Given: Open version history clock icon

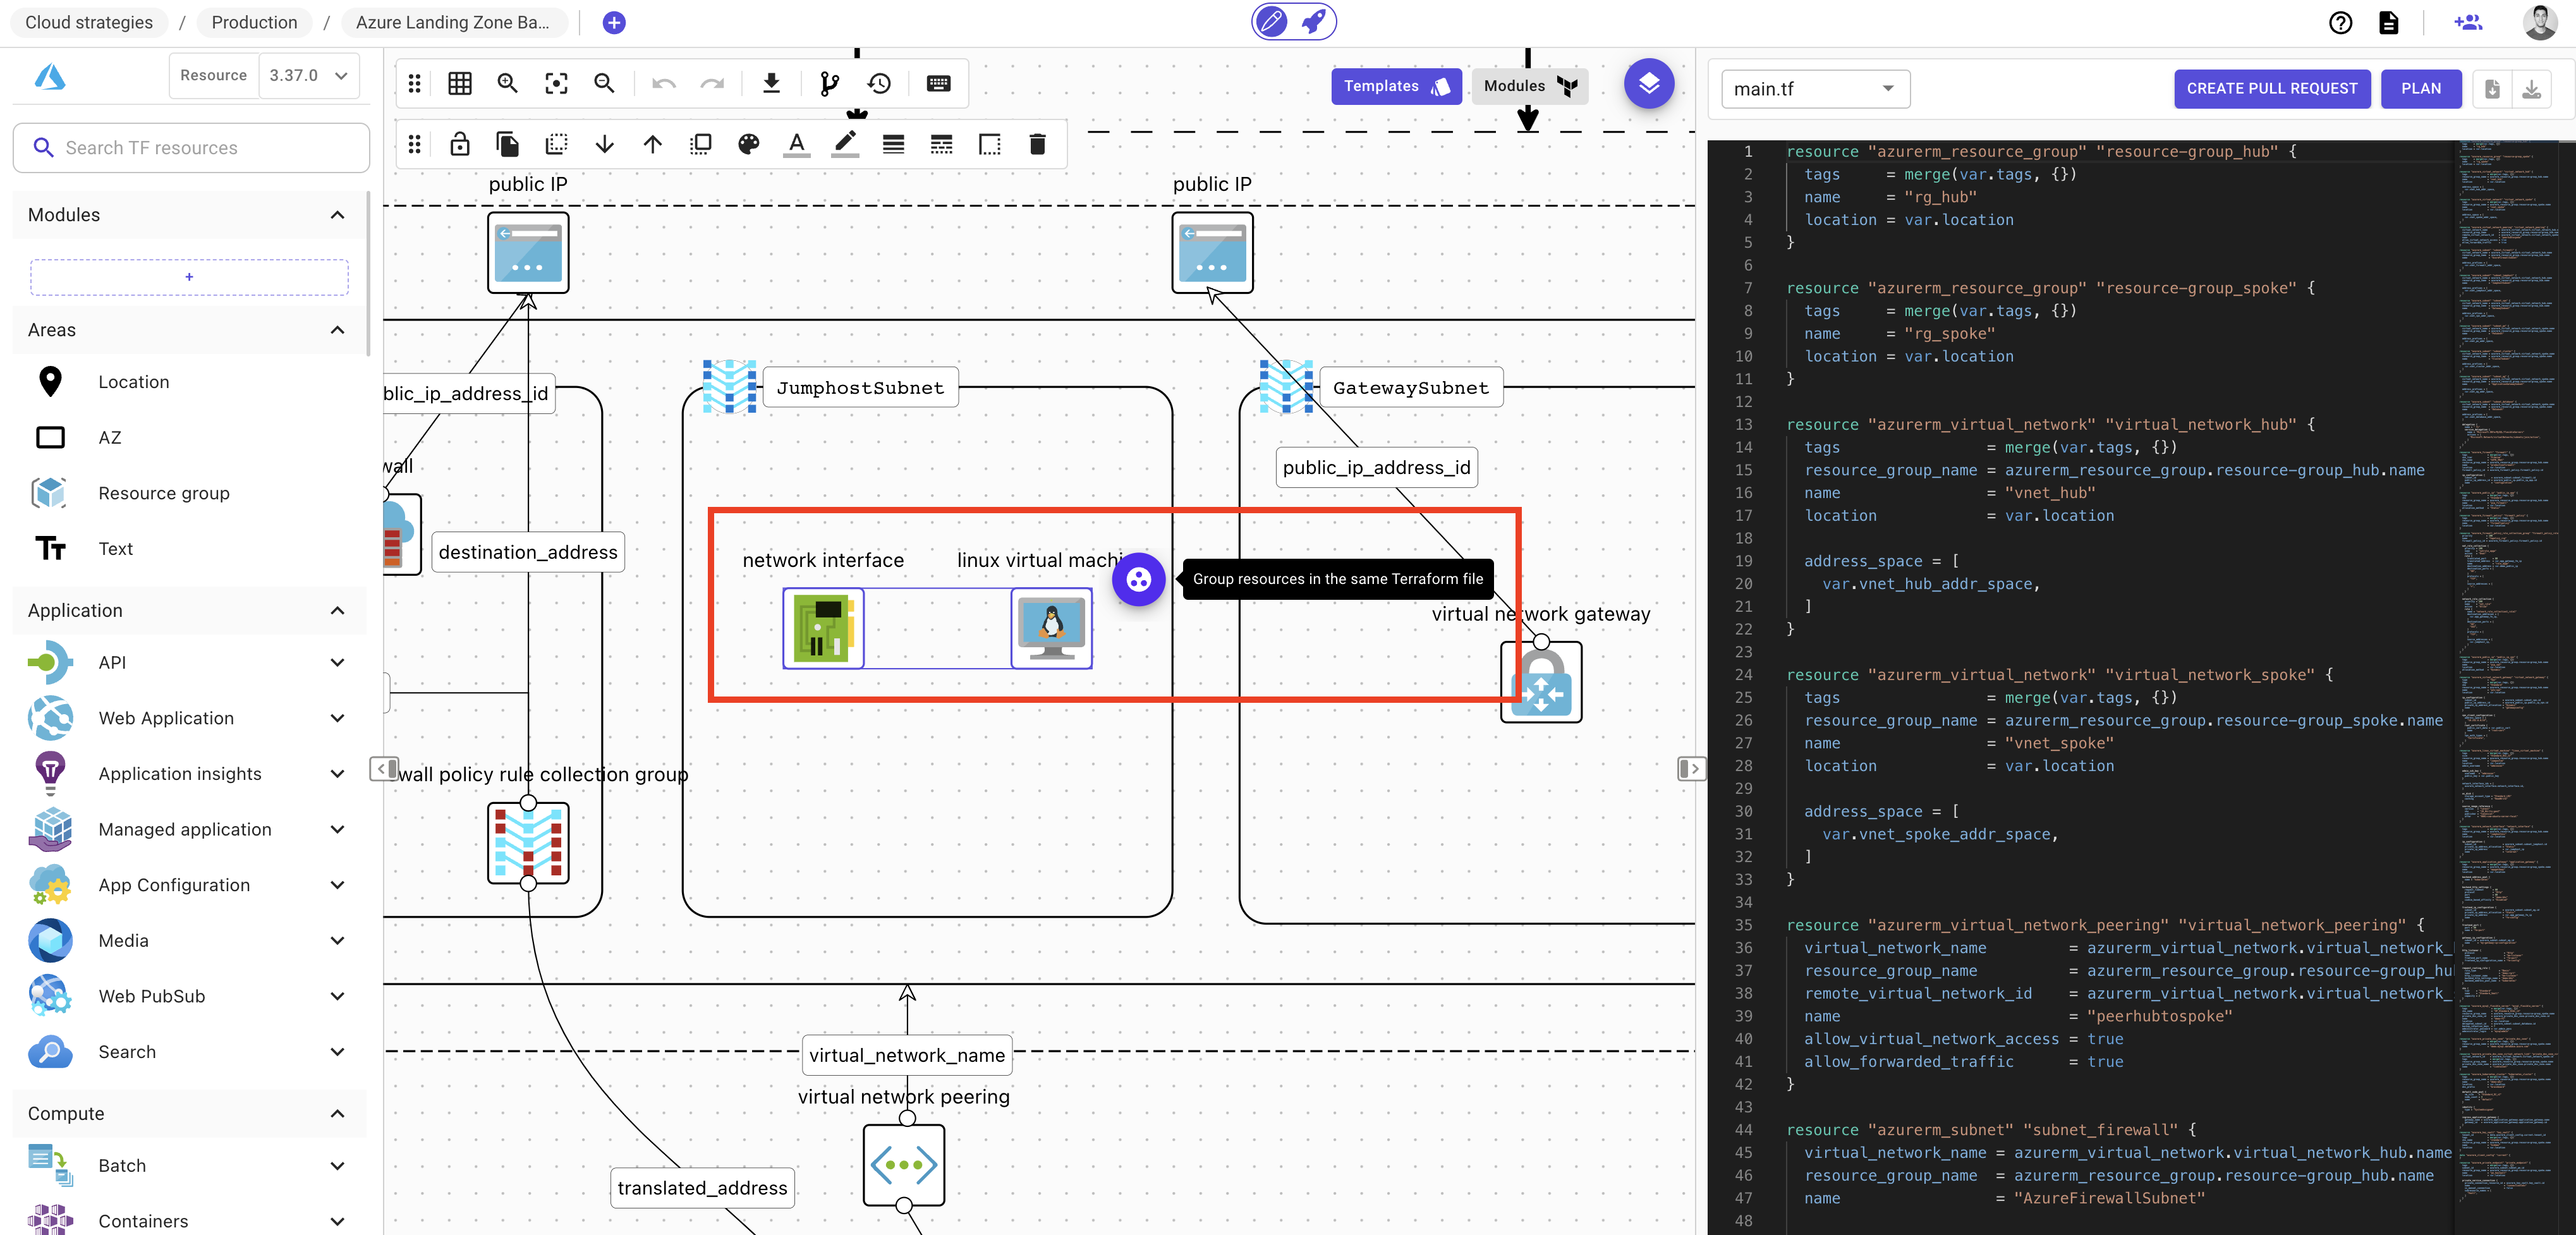Looking at the screenshot, I should [880, 84].
